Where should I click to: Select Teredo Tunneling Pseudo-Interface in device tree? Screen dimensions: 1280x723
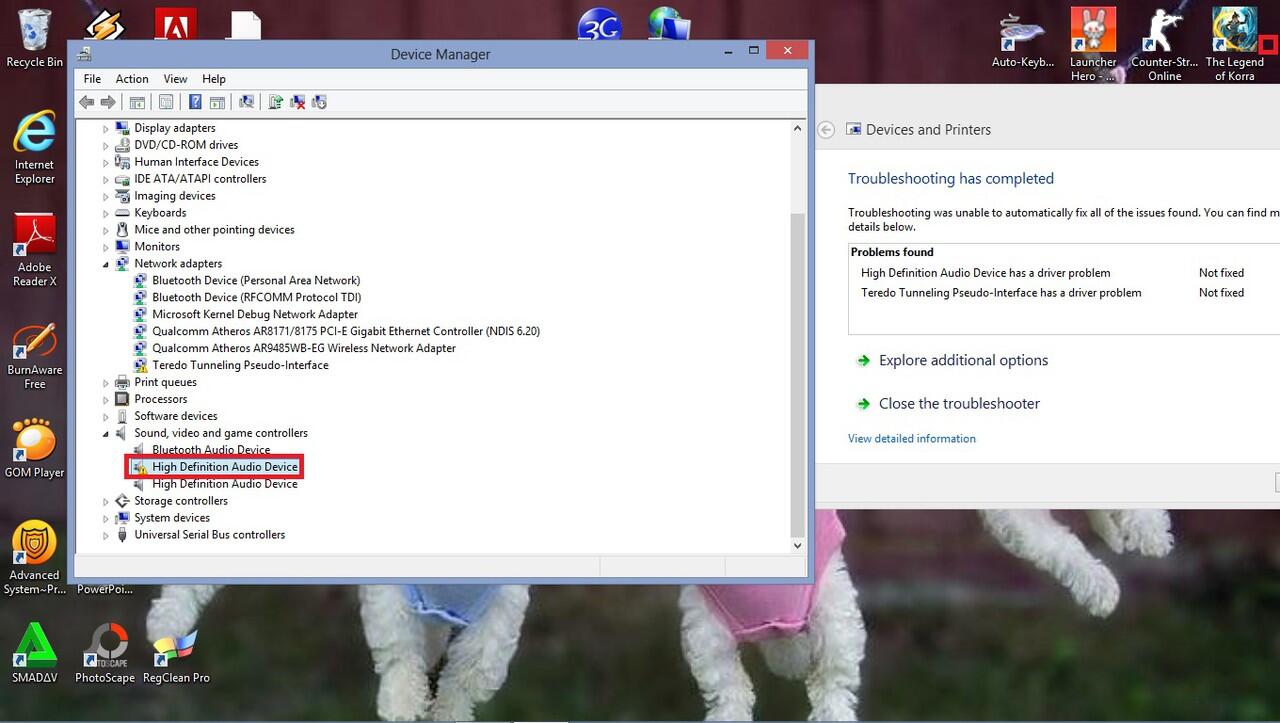coord(240,365)
